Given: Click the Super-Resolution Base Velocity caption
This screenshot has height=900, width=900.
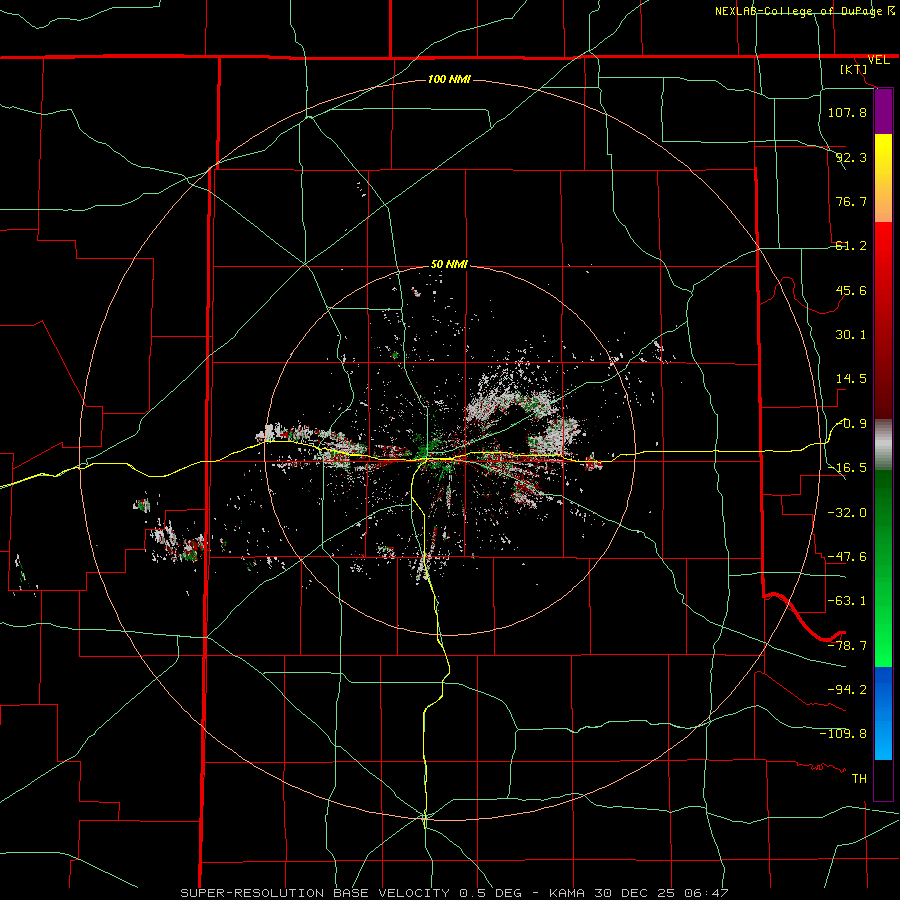Looking at the screenshot, I should tap(455, 893).
